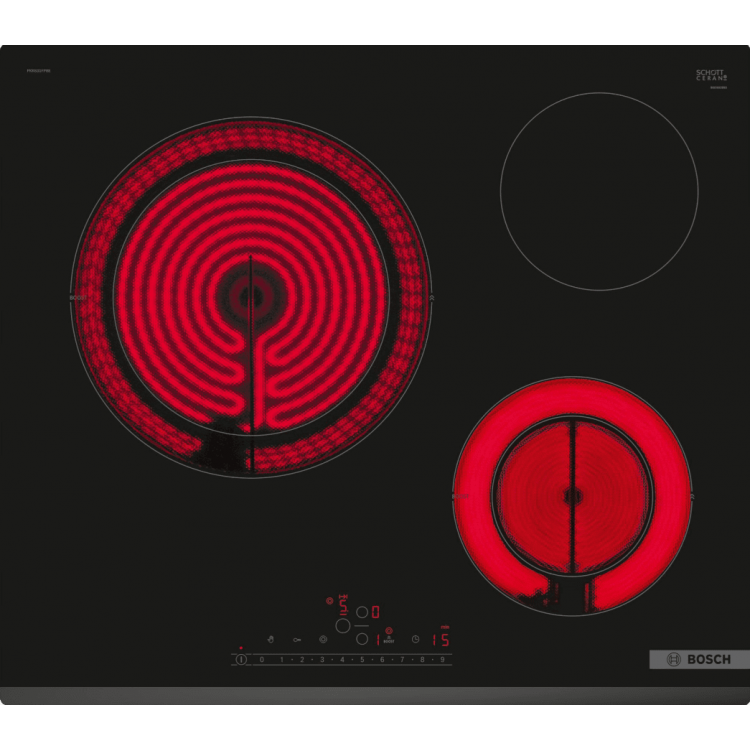Tap the boost function icon

click(388, 639)
